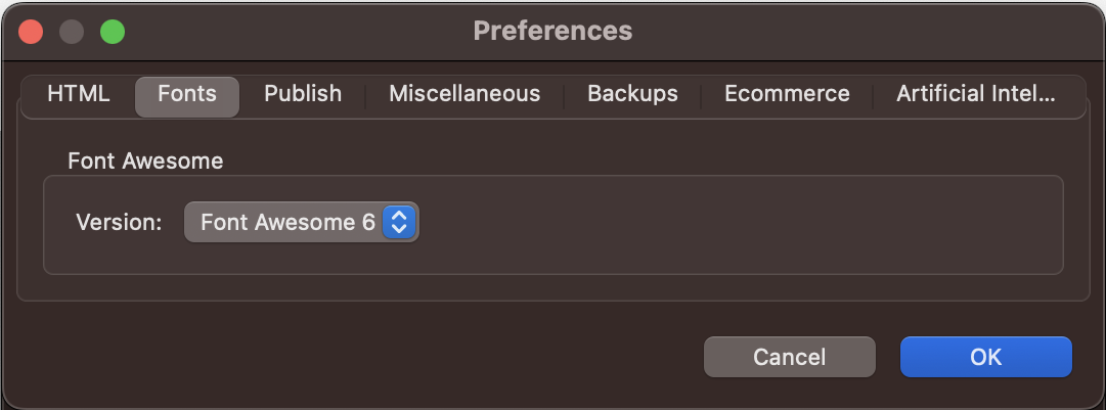
Task: Go to the Miscellaneous tab
Action: pyautogui.click(x=464, y=94)
